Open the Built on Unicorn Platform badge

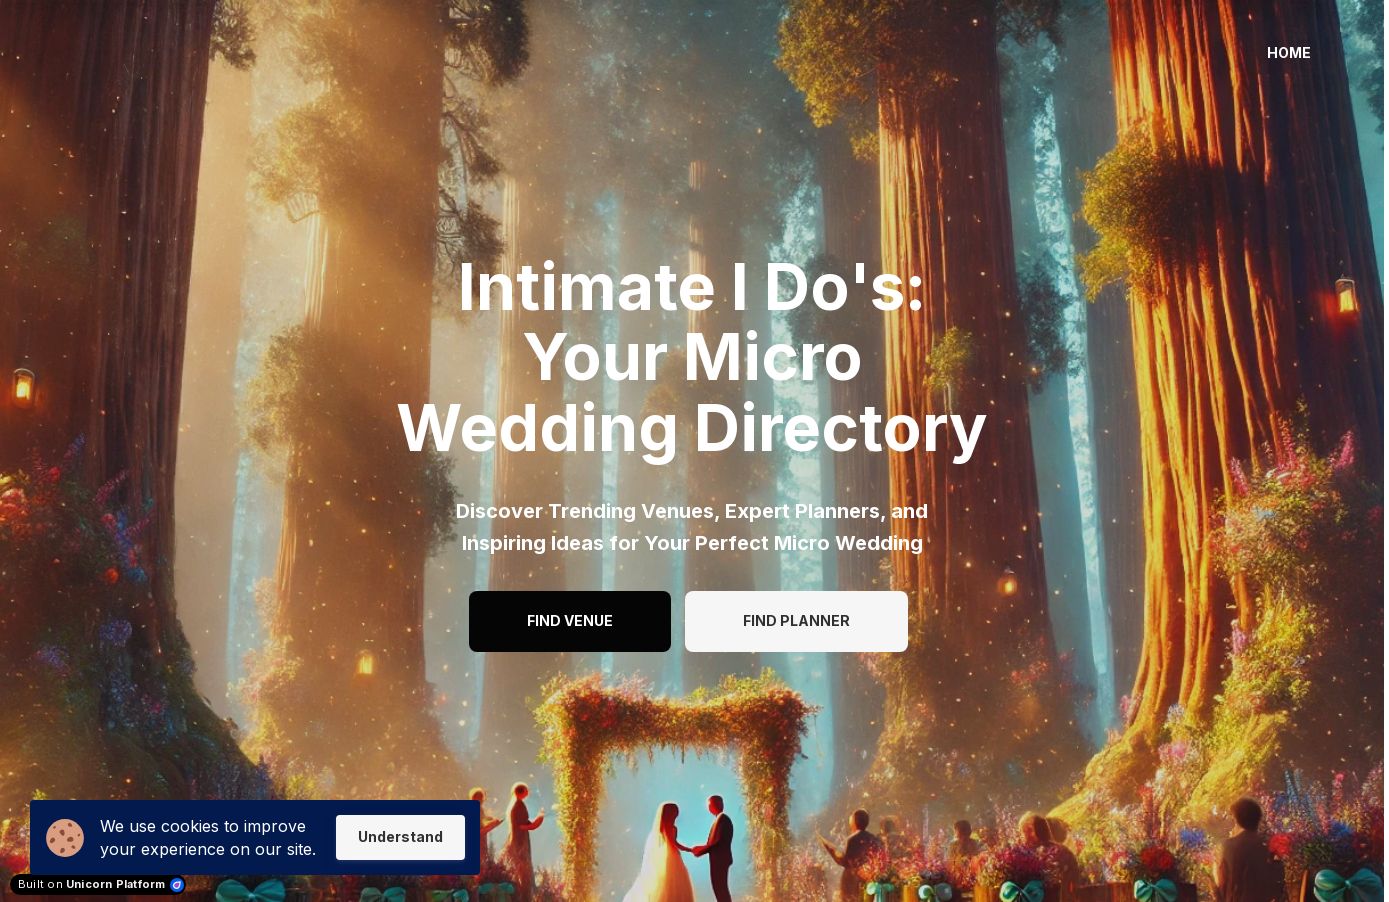pos(97,885)
